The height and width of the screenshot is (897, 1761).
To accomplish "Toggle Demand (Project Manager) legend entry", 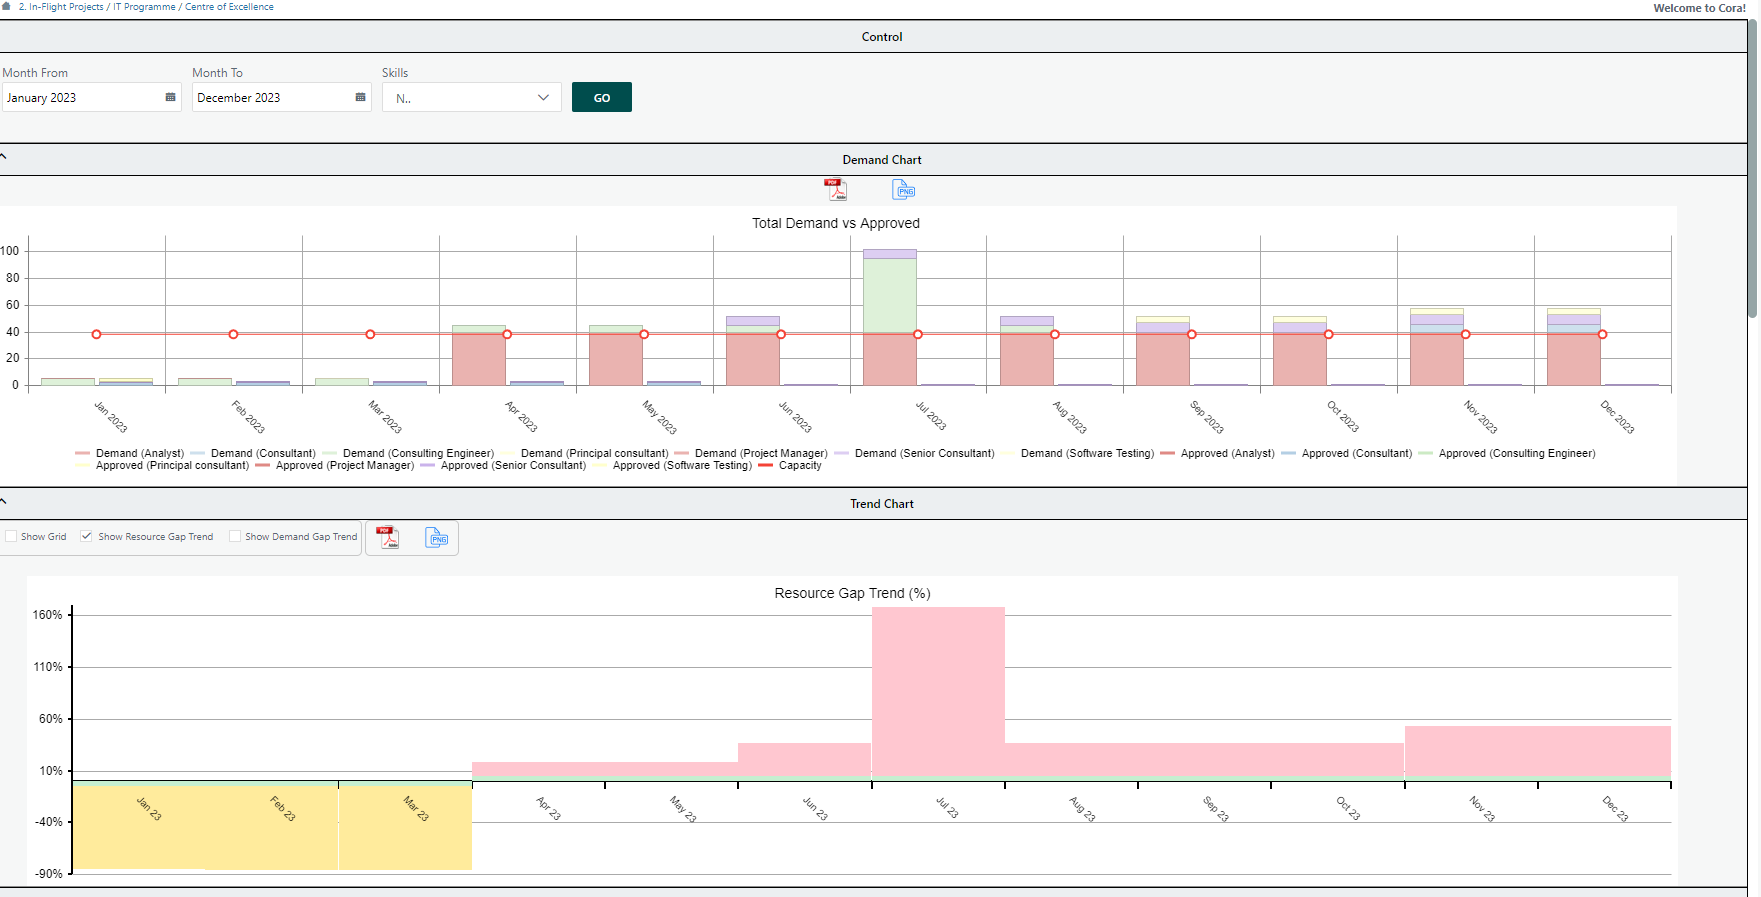I will coord(751,454).
